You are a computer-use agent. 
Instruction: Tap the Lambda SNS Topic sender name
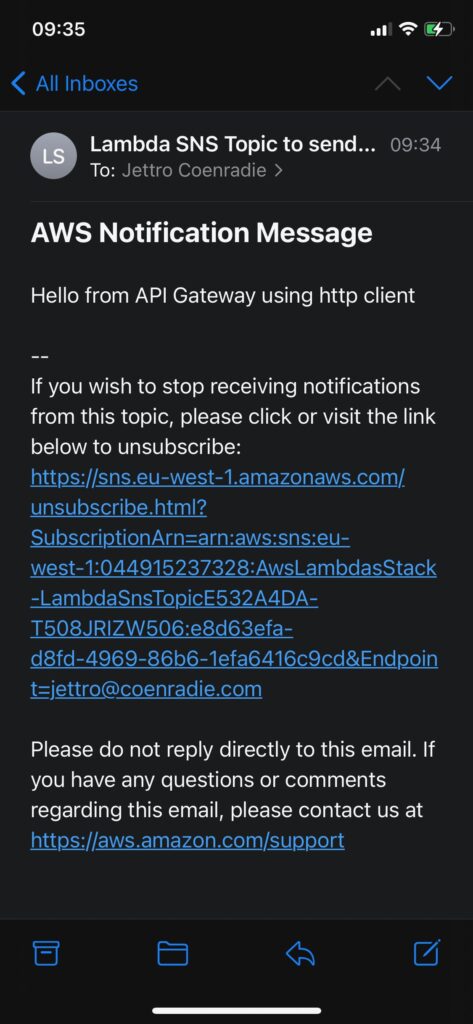[233, 144]
